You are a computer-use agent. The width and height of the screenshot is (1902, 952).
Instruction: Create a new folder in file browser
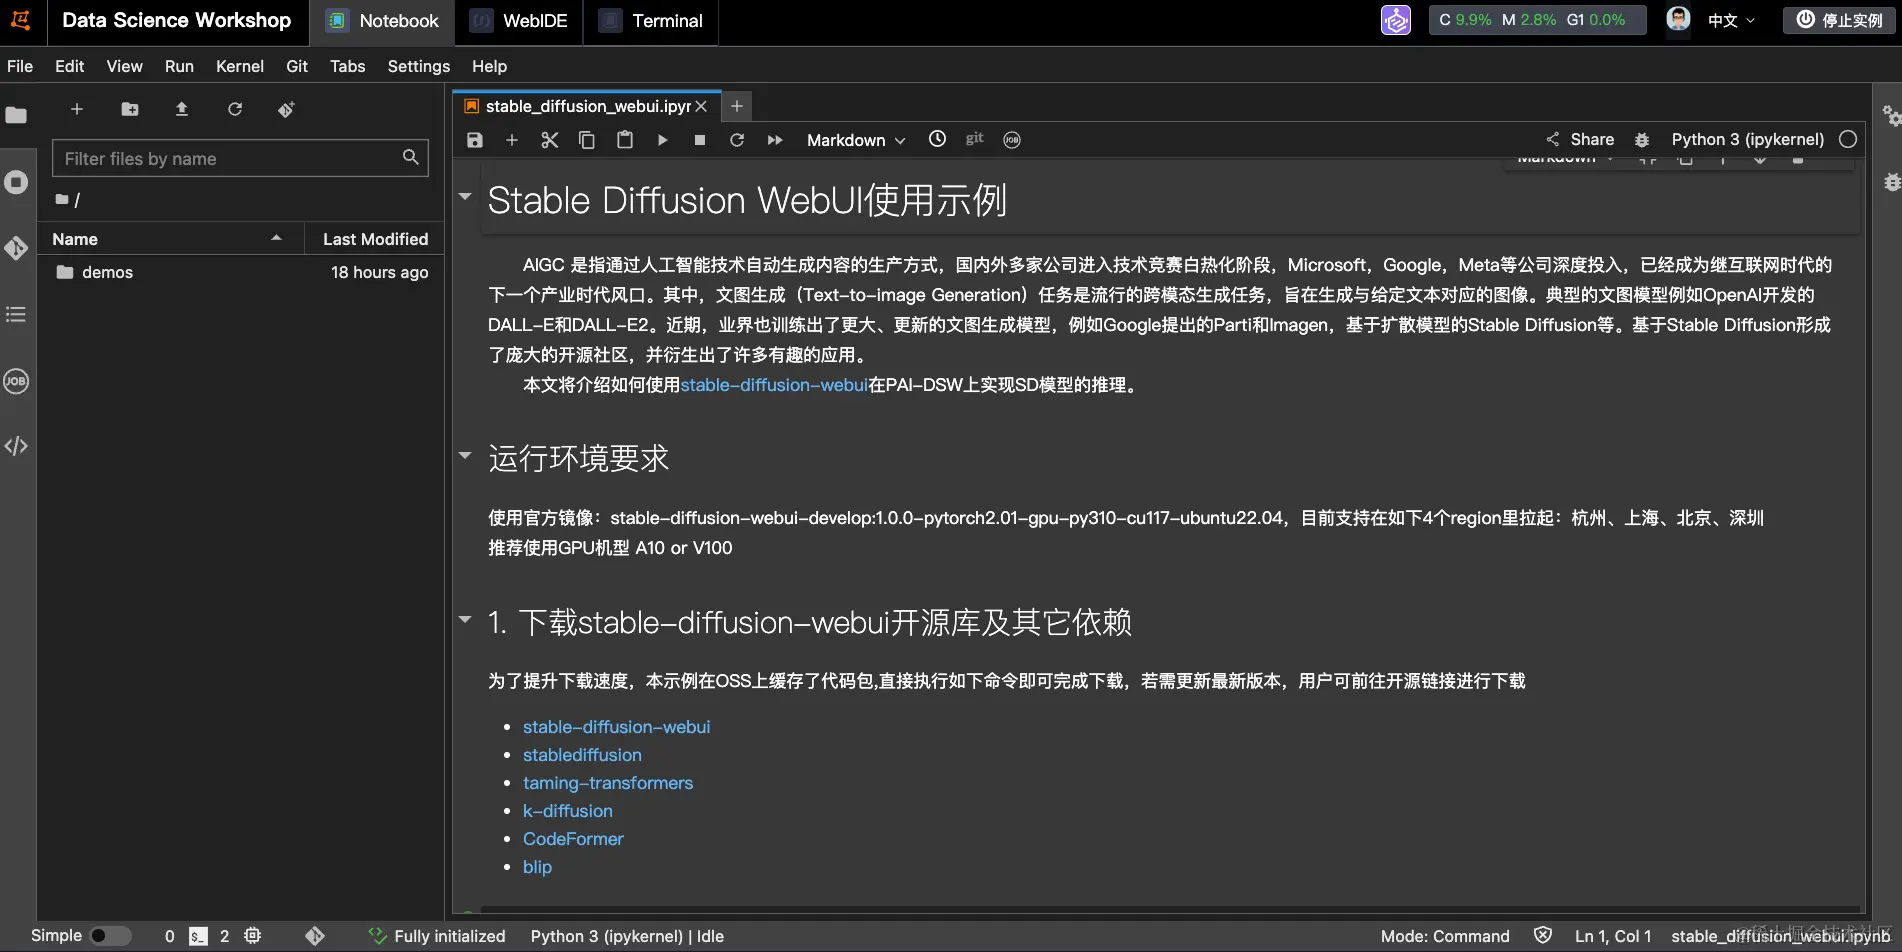[x=130, y=109]
